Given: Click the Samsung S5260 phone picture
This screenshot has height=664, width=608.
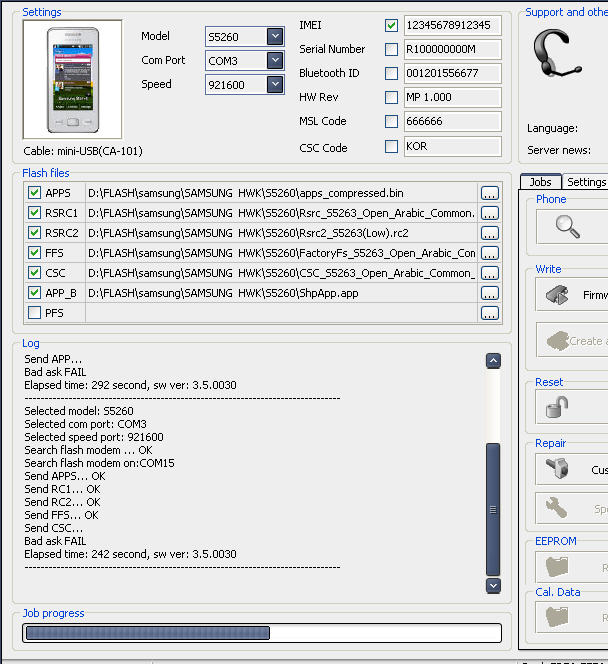Looking at the screenshot, I should [x=72, y=80].
